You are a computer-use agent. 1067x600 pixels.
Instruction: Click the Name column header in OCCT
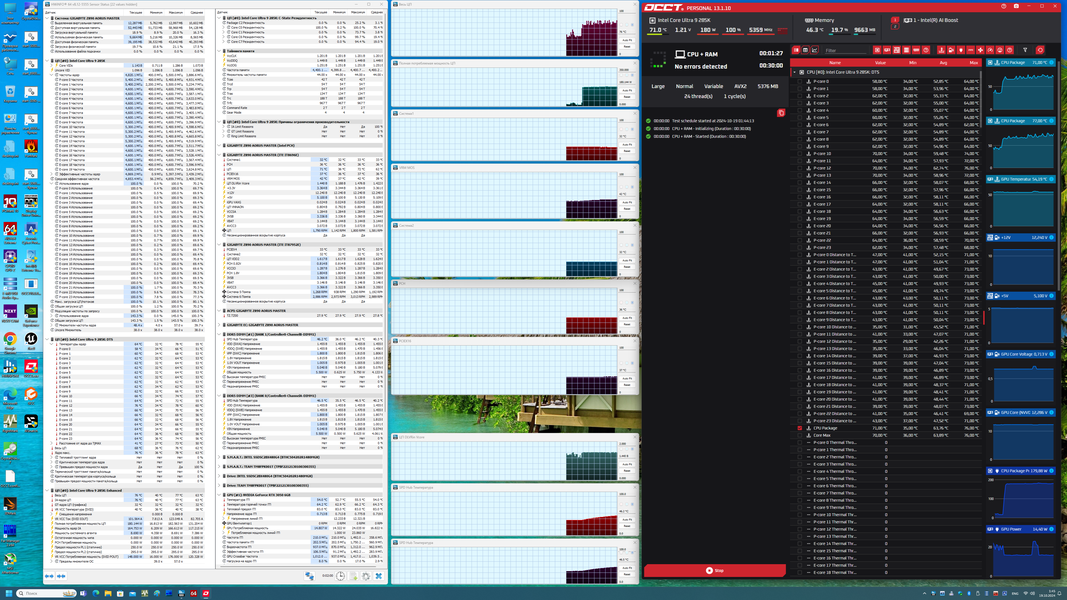click(x=835, y=63)
